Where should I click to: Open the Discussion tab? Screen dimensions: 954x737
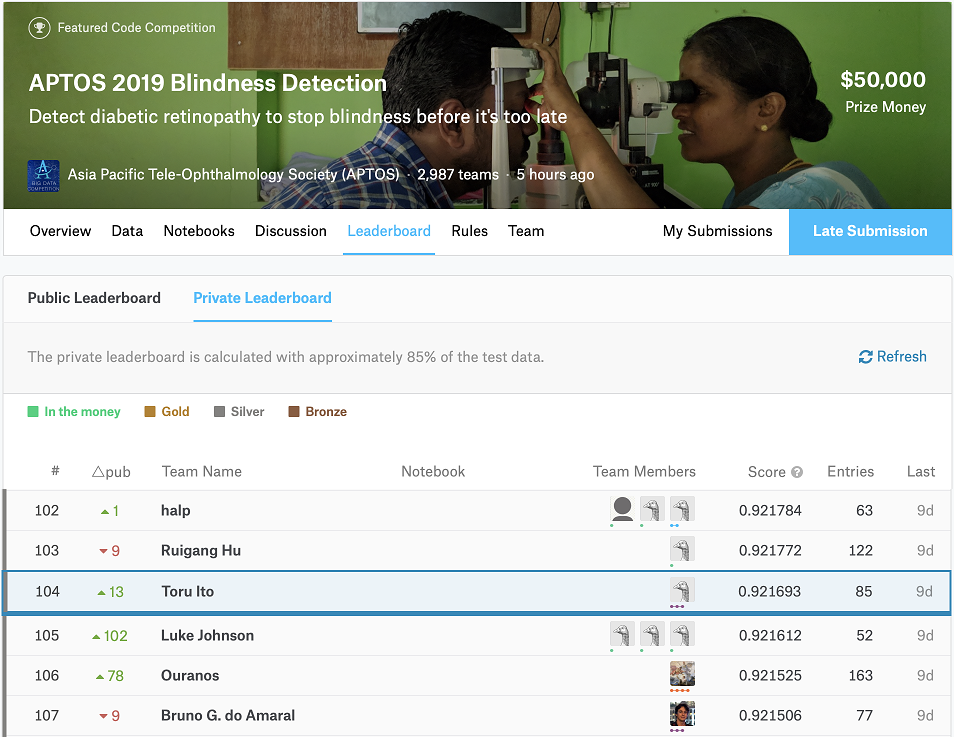(291, 231)
